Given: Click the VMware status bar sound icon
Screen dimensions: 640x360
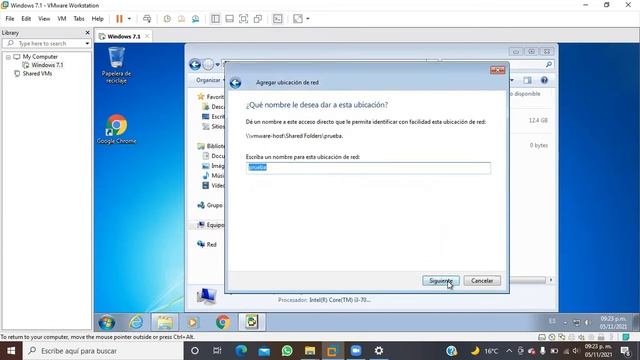Looking at the screenshot, I should tap(581, 337).
